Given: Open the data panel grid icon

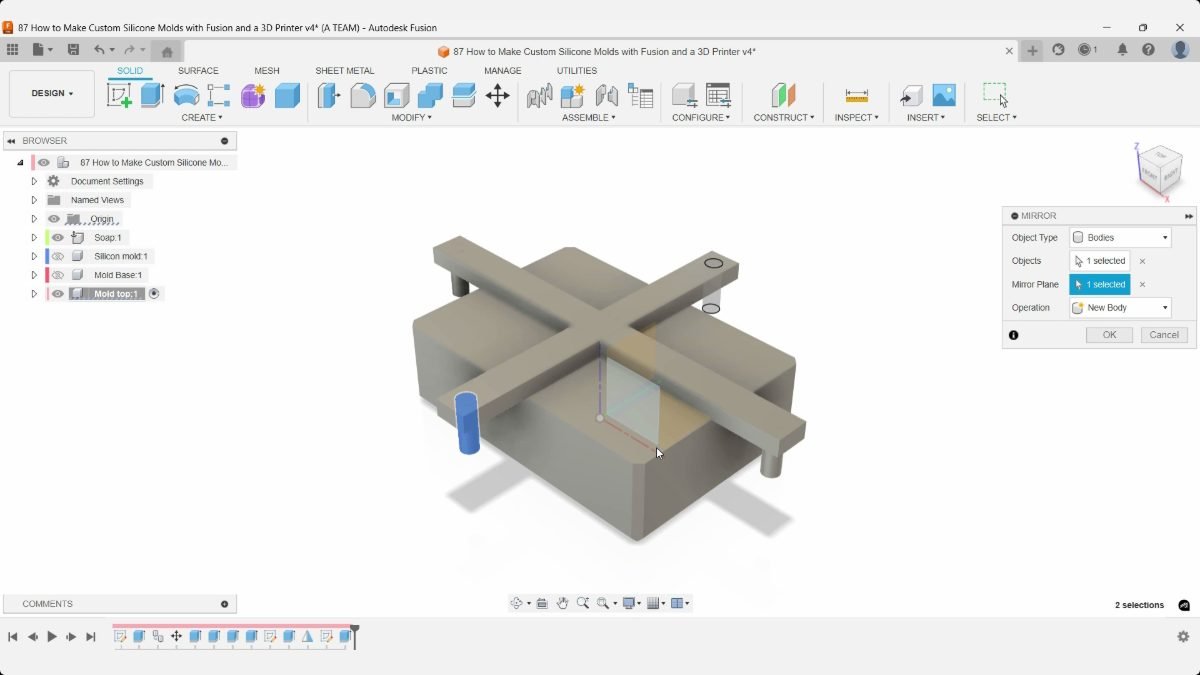Looking at the screenshot, I should tap(12, 50).
